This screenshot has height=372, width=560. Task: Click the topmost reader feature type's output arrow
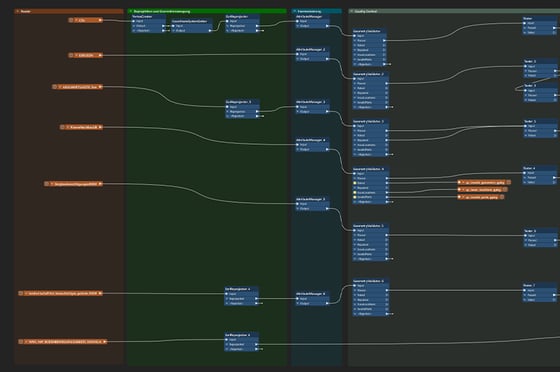(100, 20)
